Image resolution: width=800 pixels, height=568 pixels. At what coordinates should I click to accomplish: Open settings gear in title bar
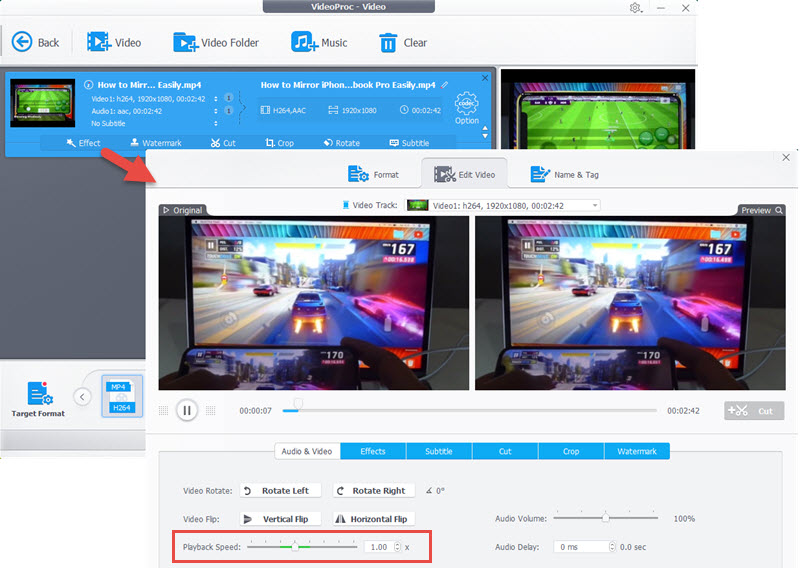pos(635,8)
